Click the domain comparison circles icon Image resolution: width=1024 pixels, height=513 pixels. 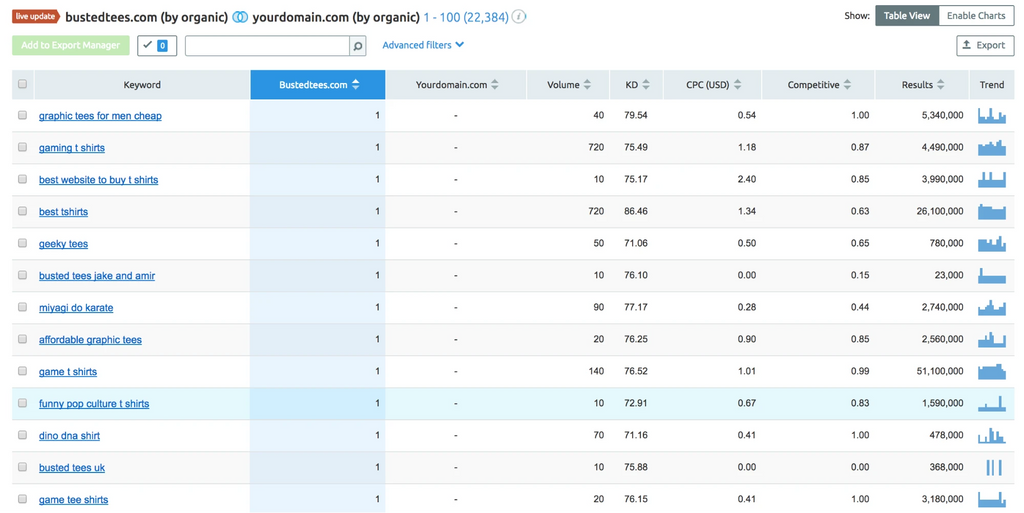click(x=240, y=17)
